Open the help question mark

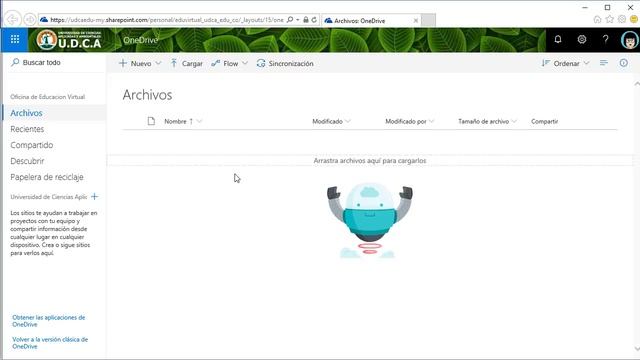click(x=605, y=40)
